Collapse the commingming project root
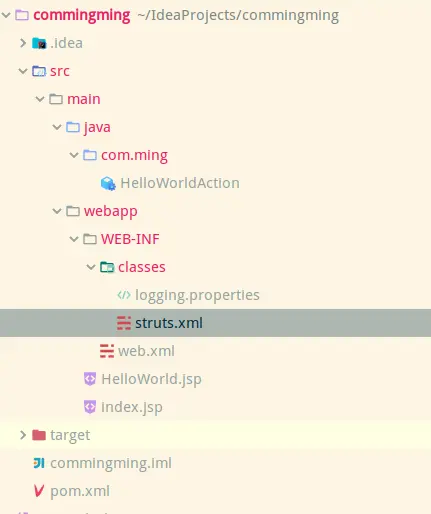 pyautogui.click(x=6, y=15)
